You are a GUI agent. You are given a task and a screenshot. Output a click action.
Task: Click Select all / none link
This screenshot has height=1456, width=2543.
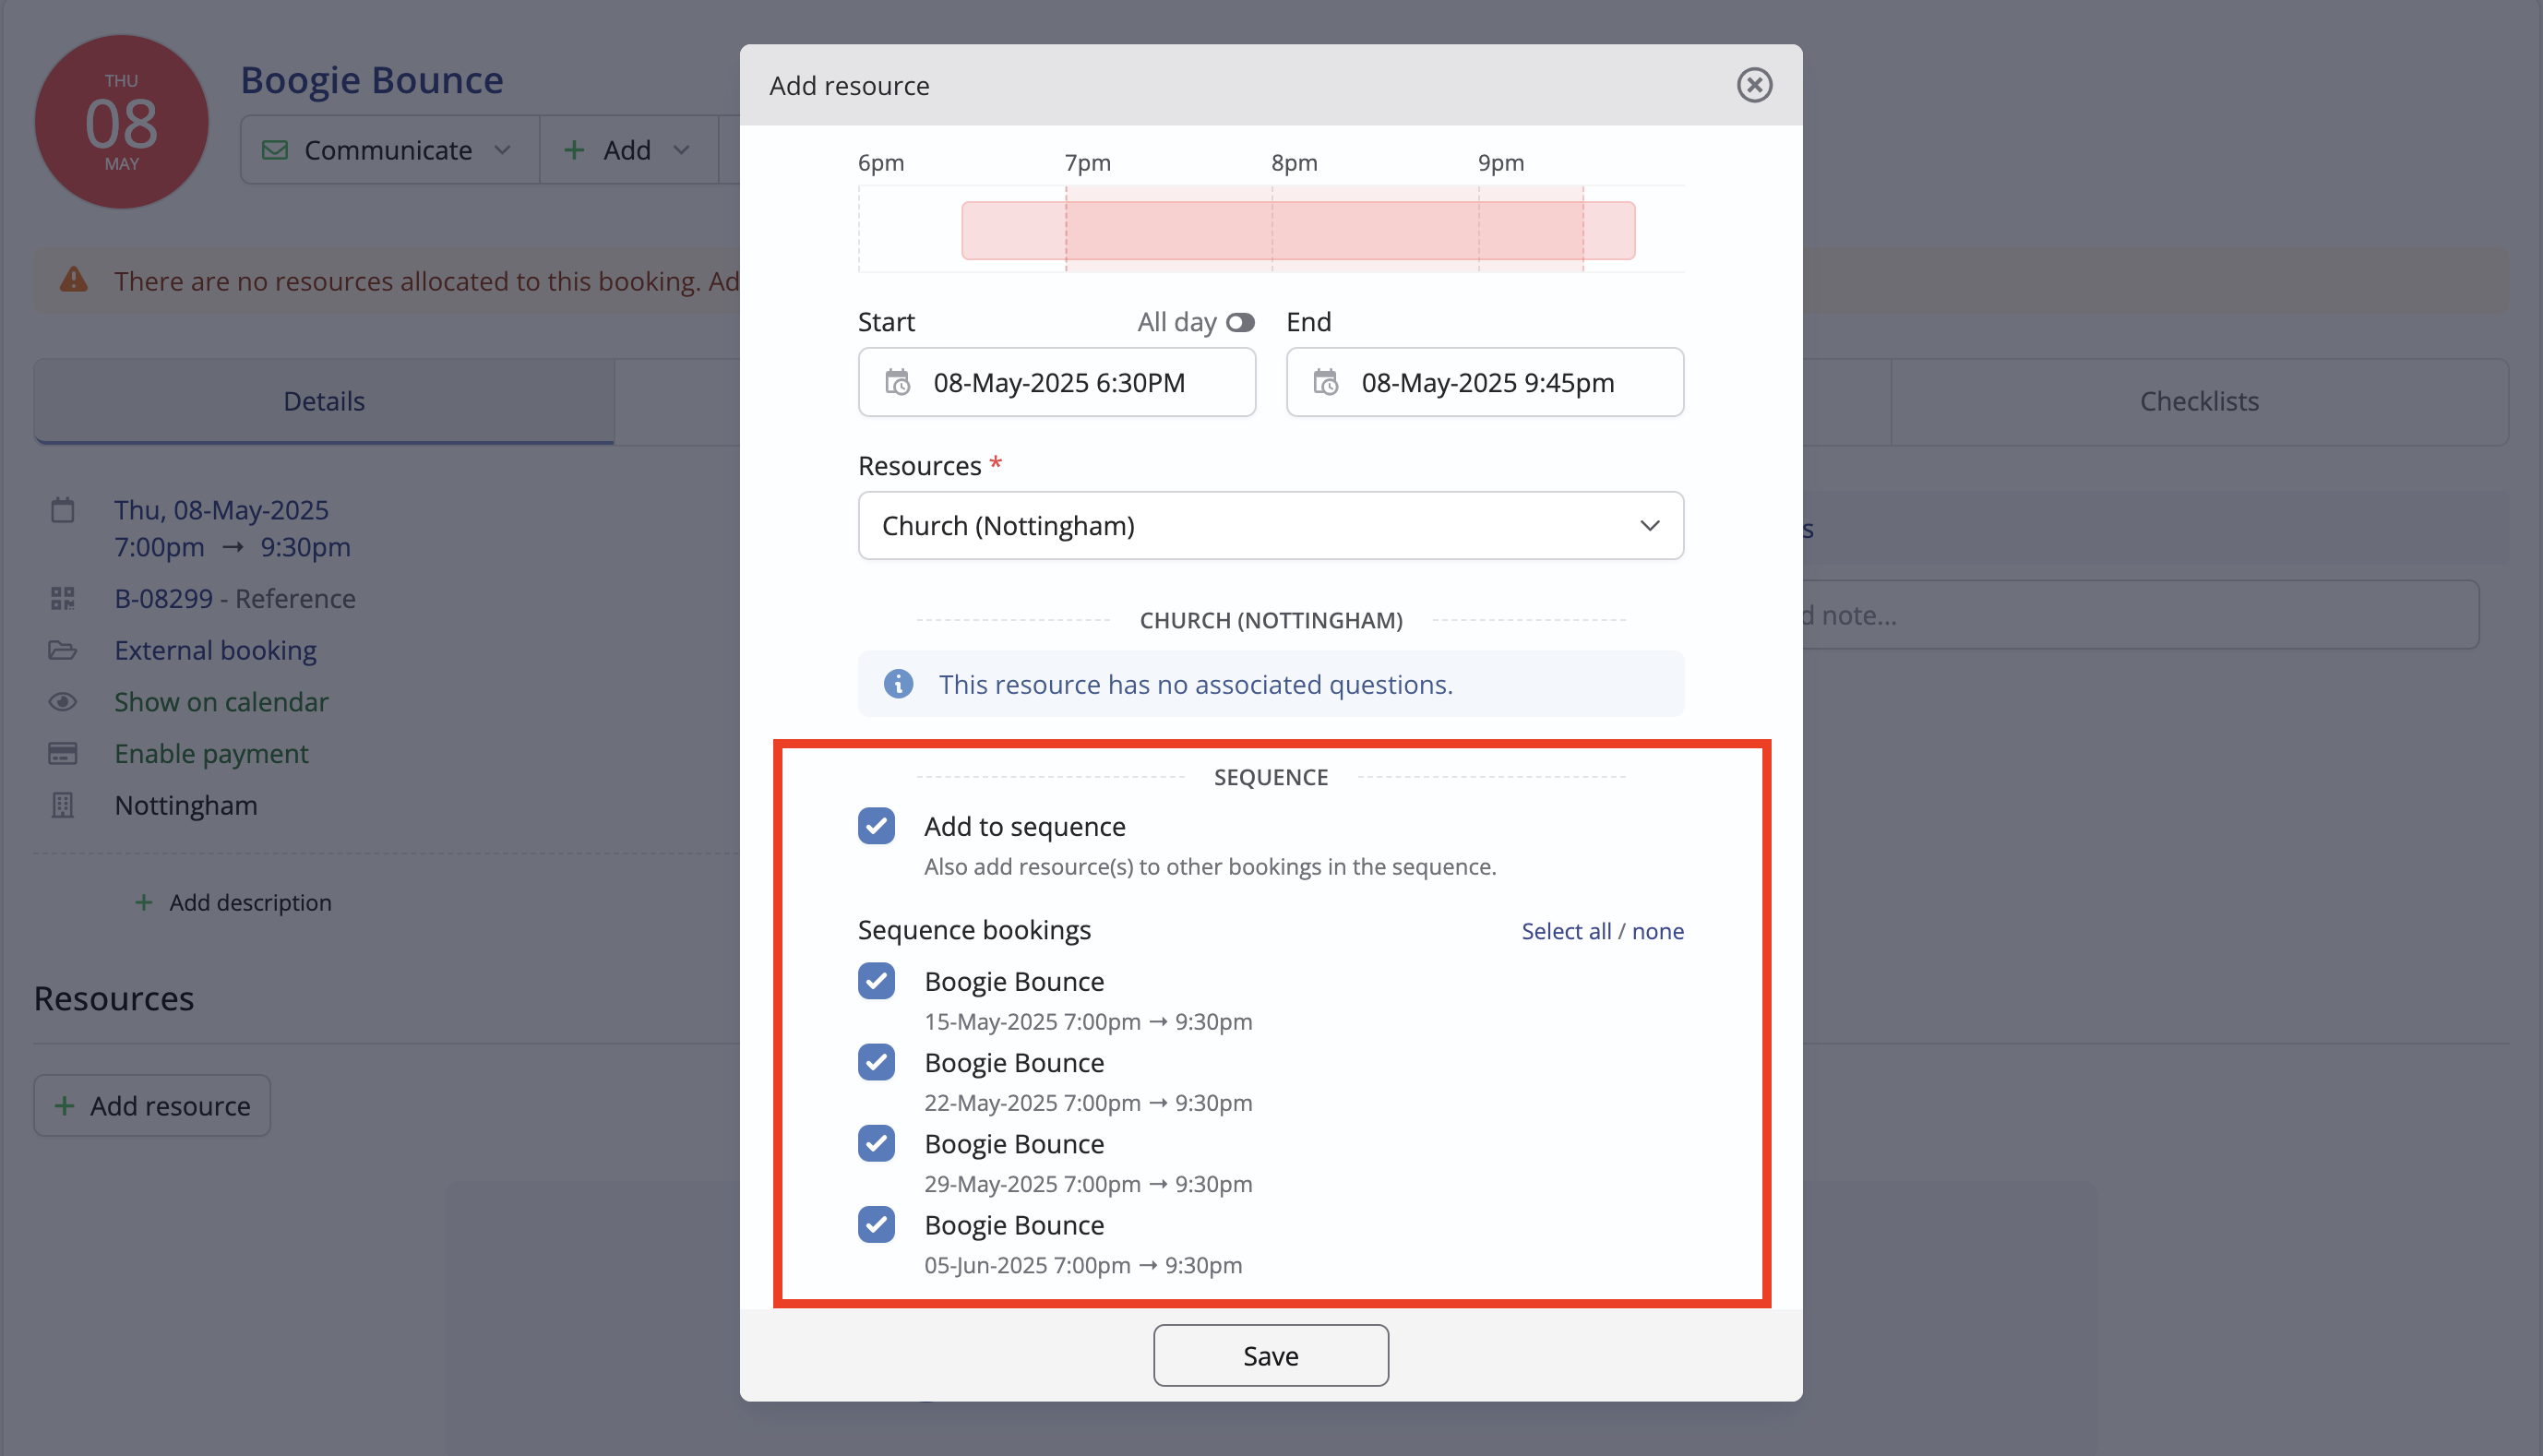click(x=1602, y=931)
